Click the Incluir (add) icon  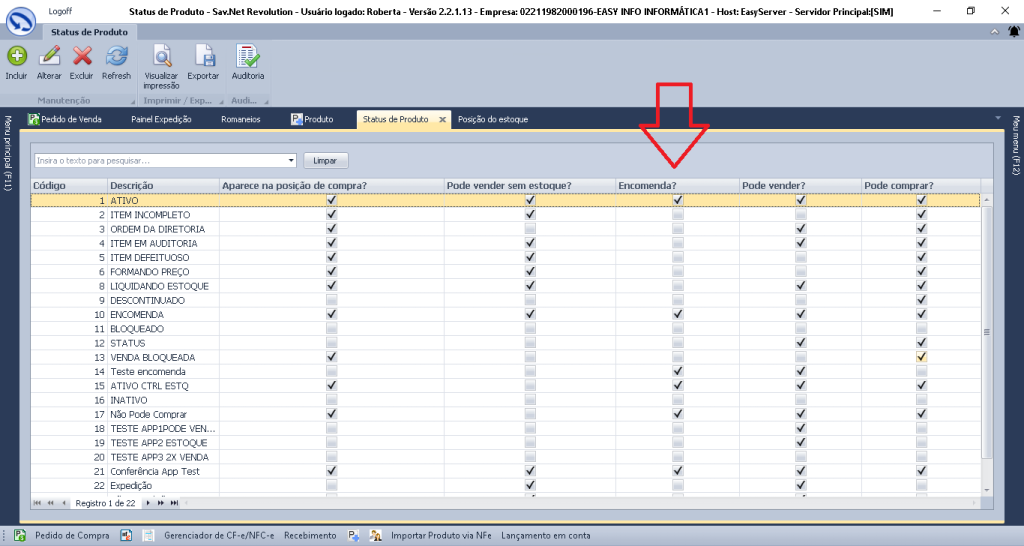coord(16,58)
